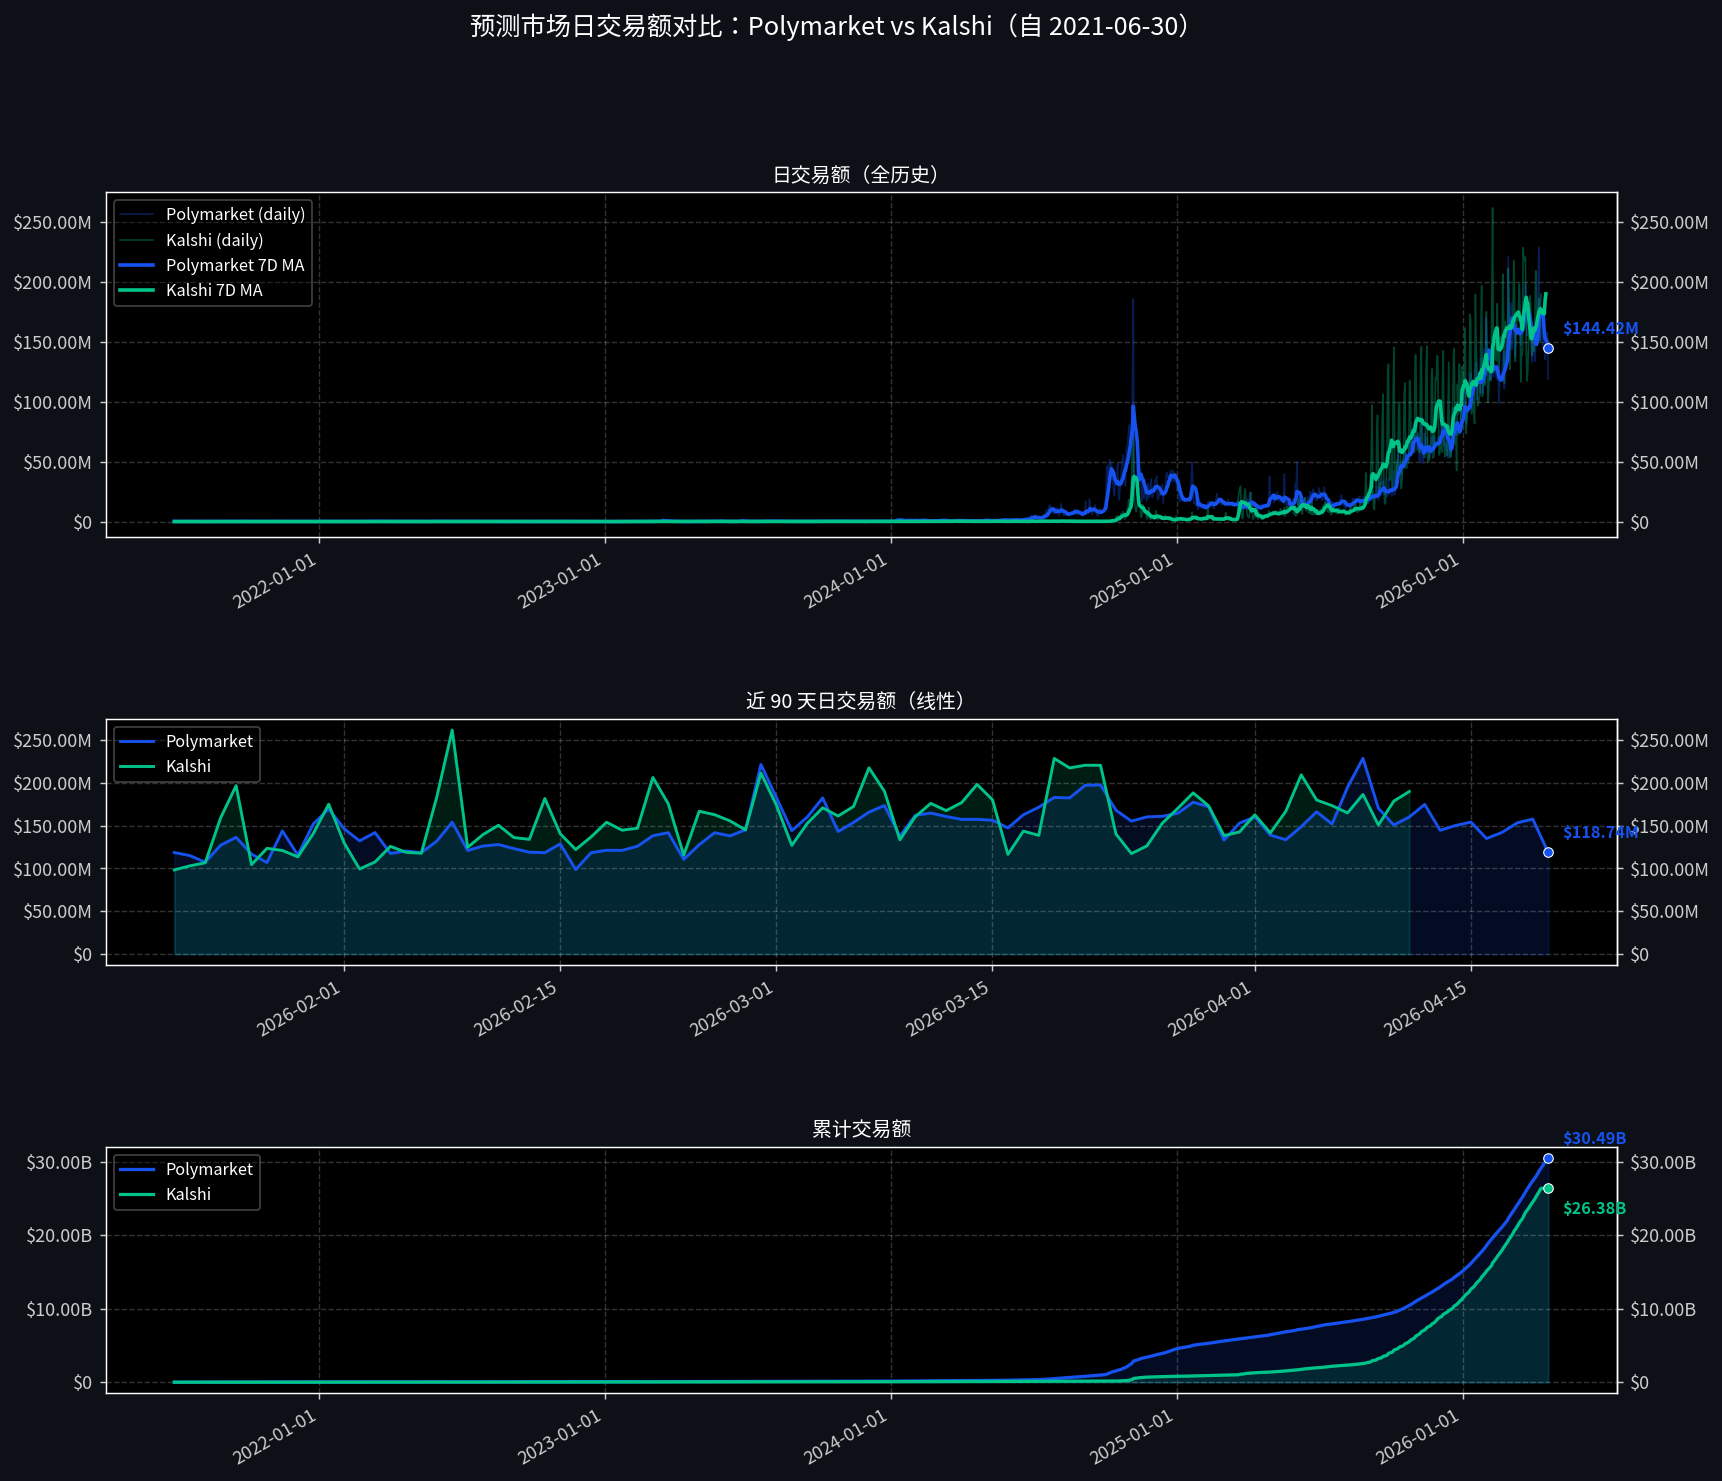Click the "$26.38B" cumulative annotation
Image resolution: width=1722 pixels, height=1481 pixels.
coord(1594,1208)
